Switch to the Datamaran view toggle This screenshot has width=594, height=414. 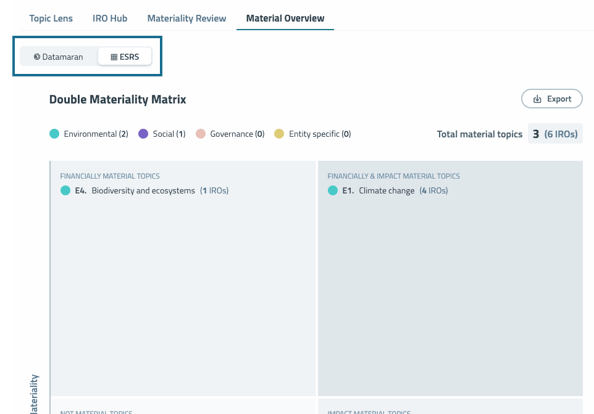pyautogui.click(x=58, y=57)
